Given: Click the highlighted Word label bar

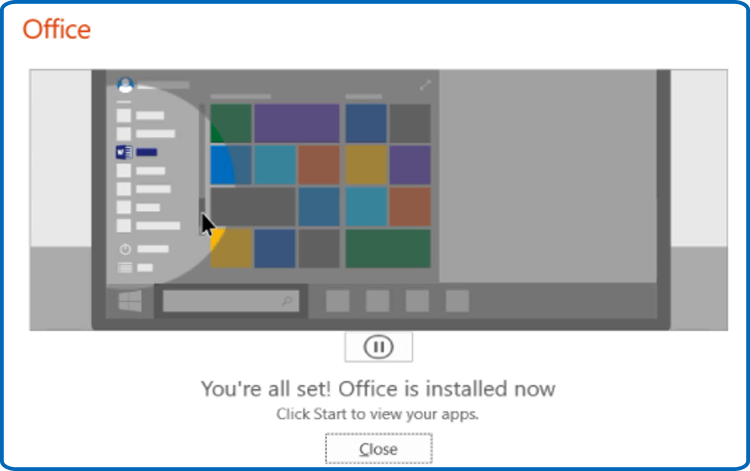Looking at the screenshot, I should click(x=146, y=152).
